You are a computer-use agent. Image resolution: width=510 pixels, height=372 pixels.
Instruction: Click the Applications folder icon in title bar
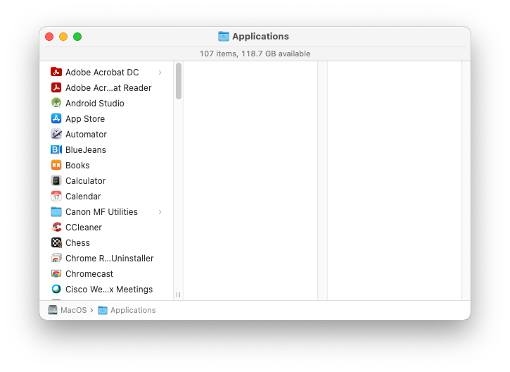[x=223, y=36]
